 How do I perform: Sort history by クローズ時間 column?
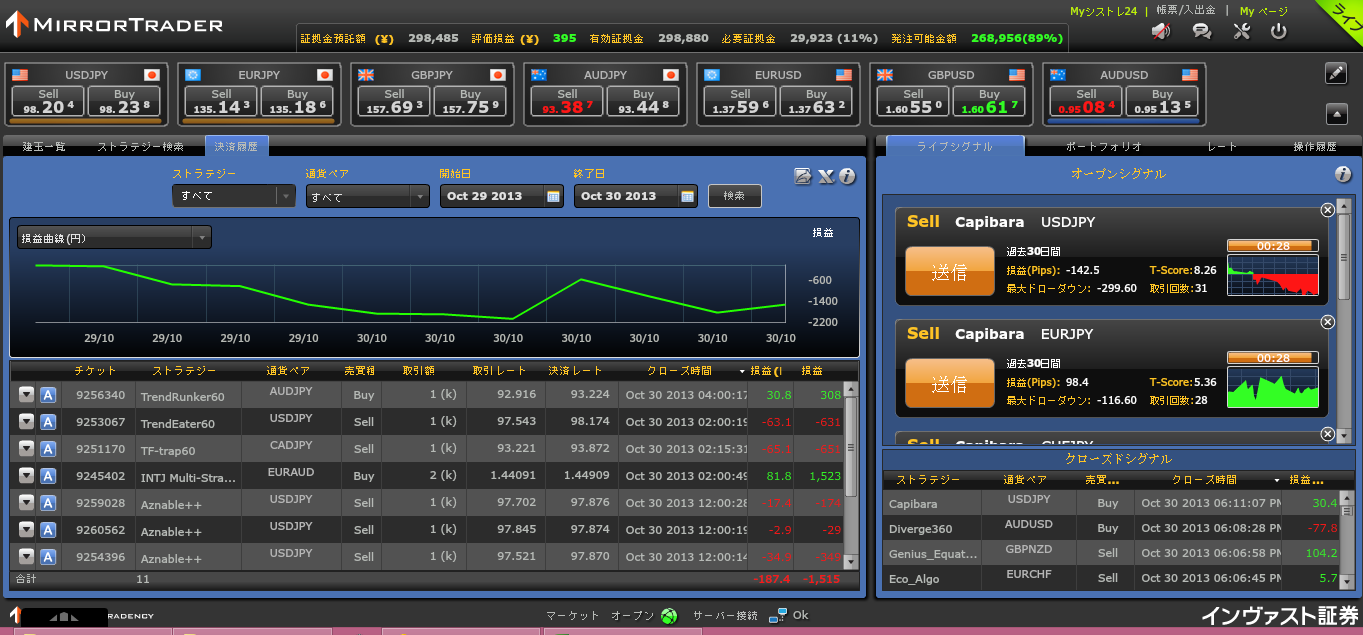[678, 370]
